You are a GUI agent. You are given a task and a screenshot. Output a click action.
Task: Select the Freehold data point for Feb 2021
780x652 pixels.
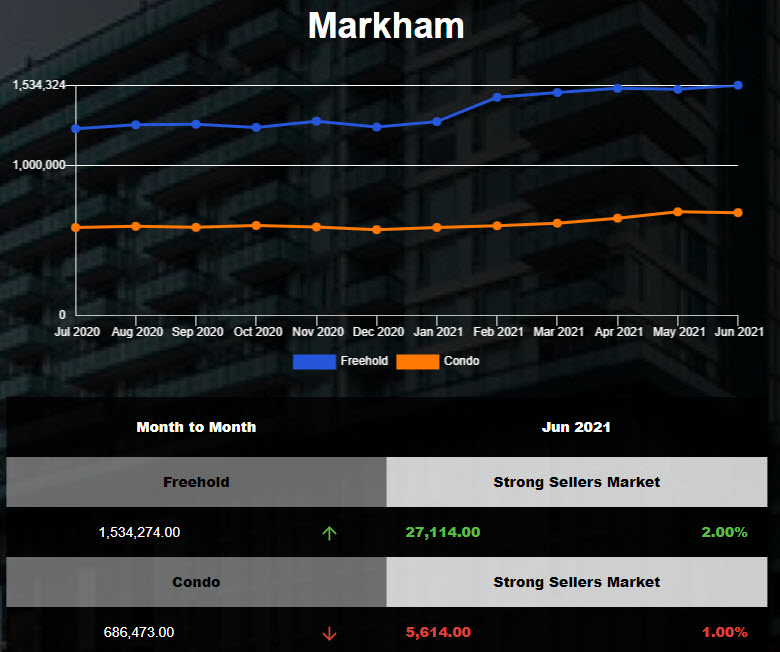[x=497, y=97]
